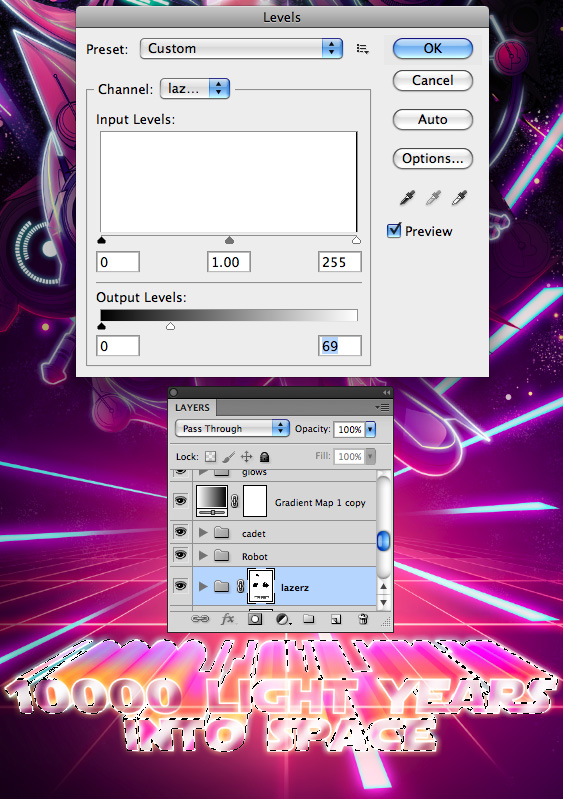Screen dimensions: 563x799
Task: Click the chain link on Gradient Map 1 copy
Action: pyautogui.click(x=234, y=501)
